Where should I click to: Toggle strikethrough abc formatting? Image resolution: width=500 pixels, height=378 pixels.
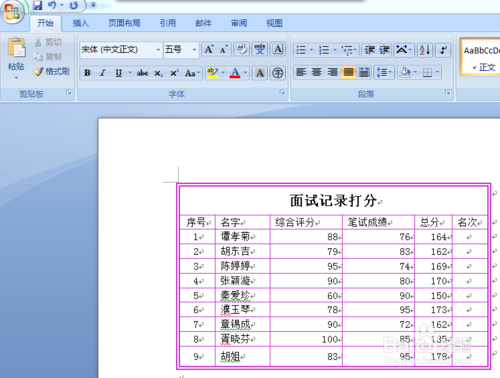click(x=142, y=73)
